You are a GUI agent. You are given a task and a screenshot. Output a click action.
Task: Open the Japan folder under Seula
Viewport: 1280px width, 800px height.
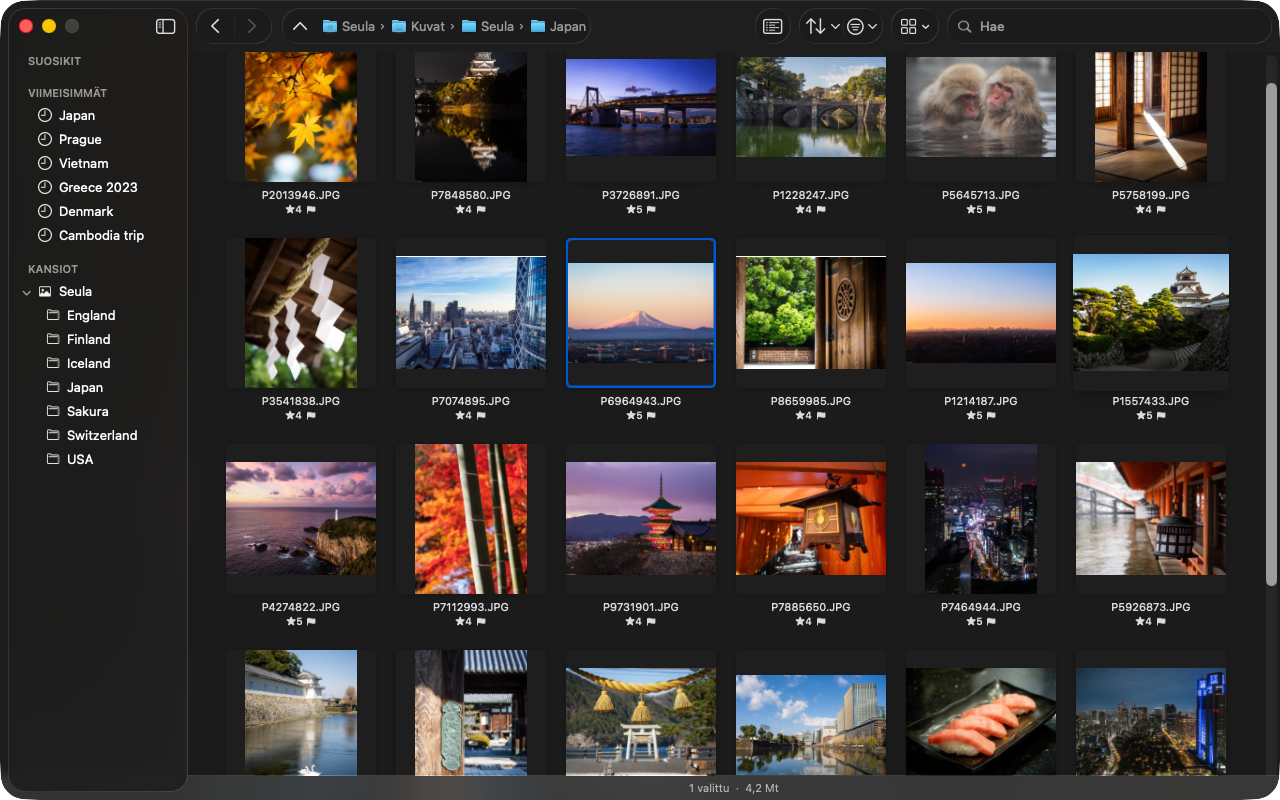(85, 387)
